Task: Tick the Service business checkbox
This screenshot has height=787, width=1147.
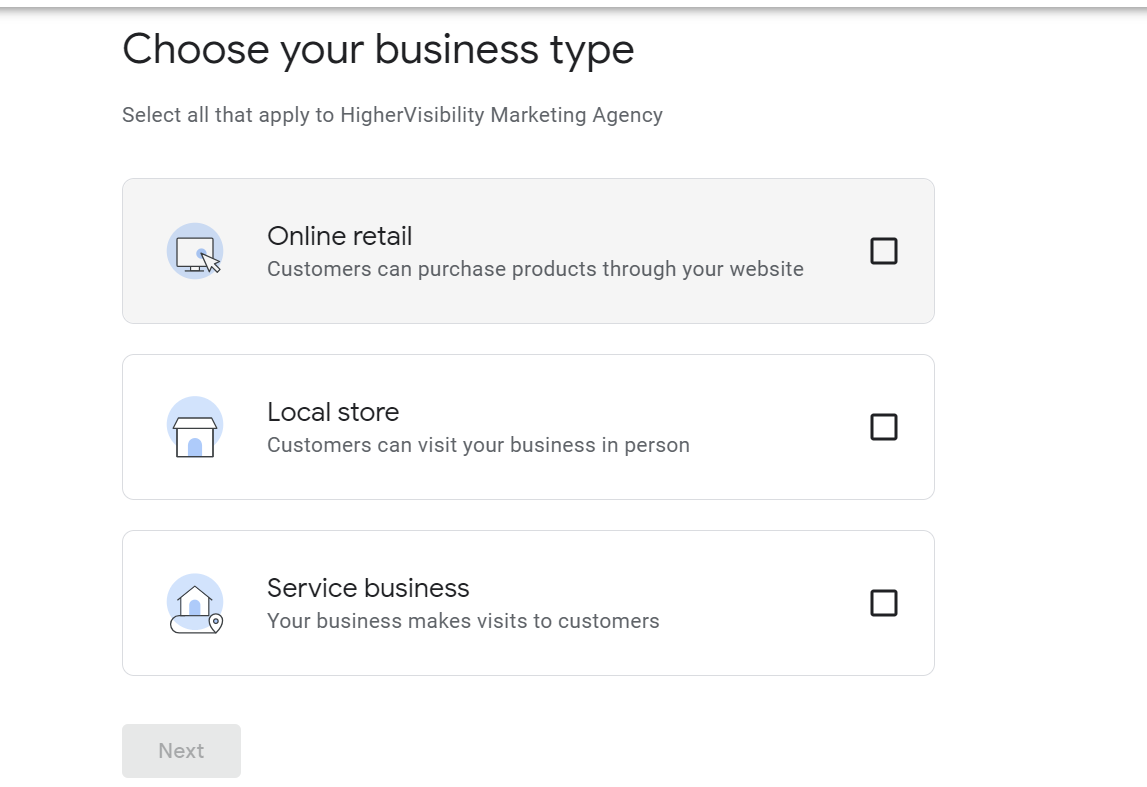Action: [883, 603]
